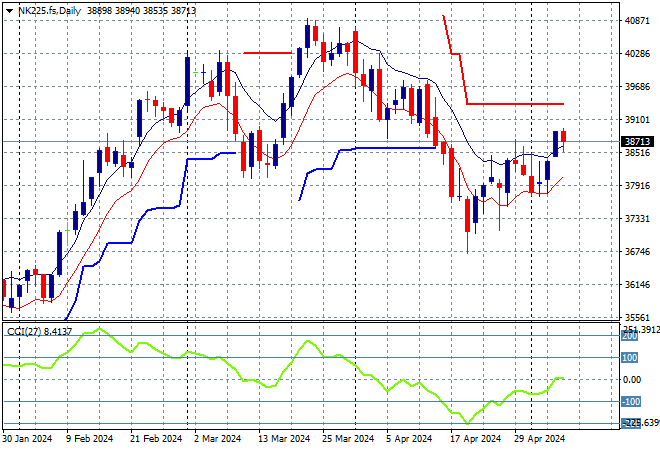Click the 40871 price axis label
The width and height of the screenshot is (660, 450).
(637, 21)
